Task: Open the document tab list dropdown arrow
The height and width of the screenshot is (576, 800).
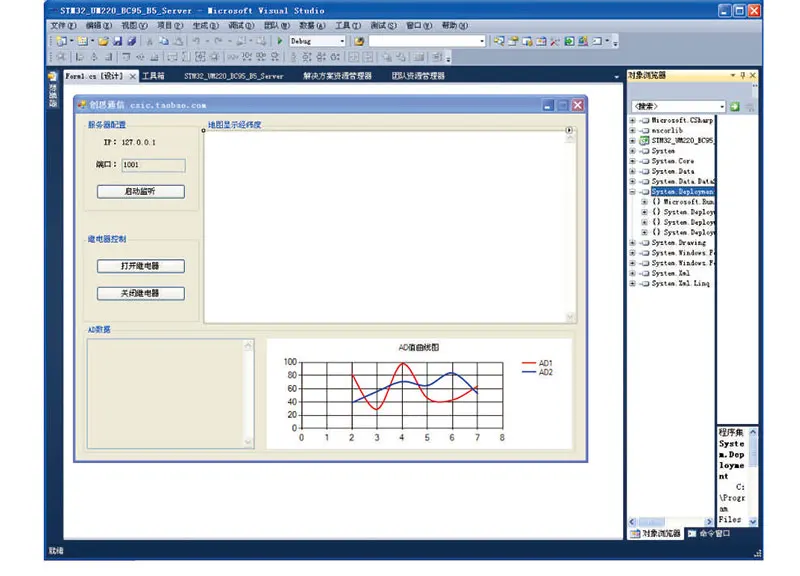Action: pos(616,77)
